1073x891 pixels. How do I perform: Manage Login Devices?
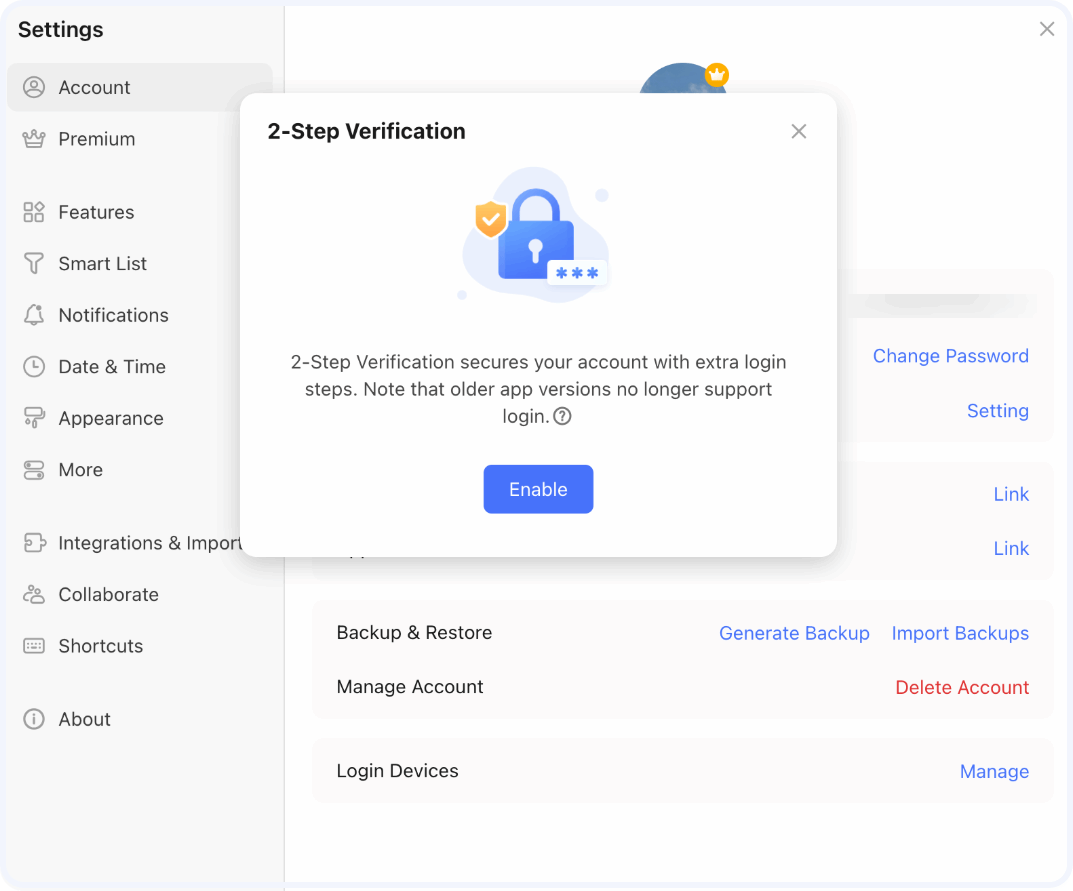tap(994, 771)
